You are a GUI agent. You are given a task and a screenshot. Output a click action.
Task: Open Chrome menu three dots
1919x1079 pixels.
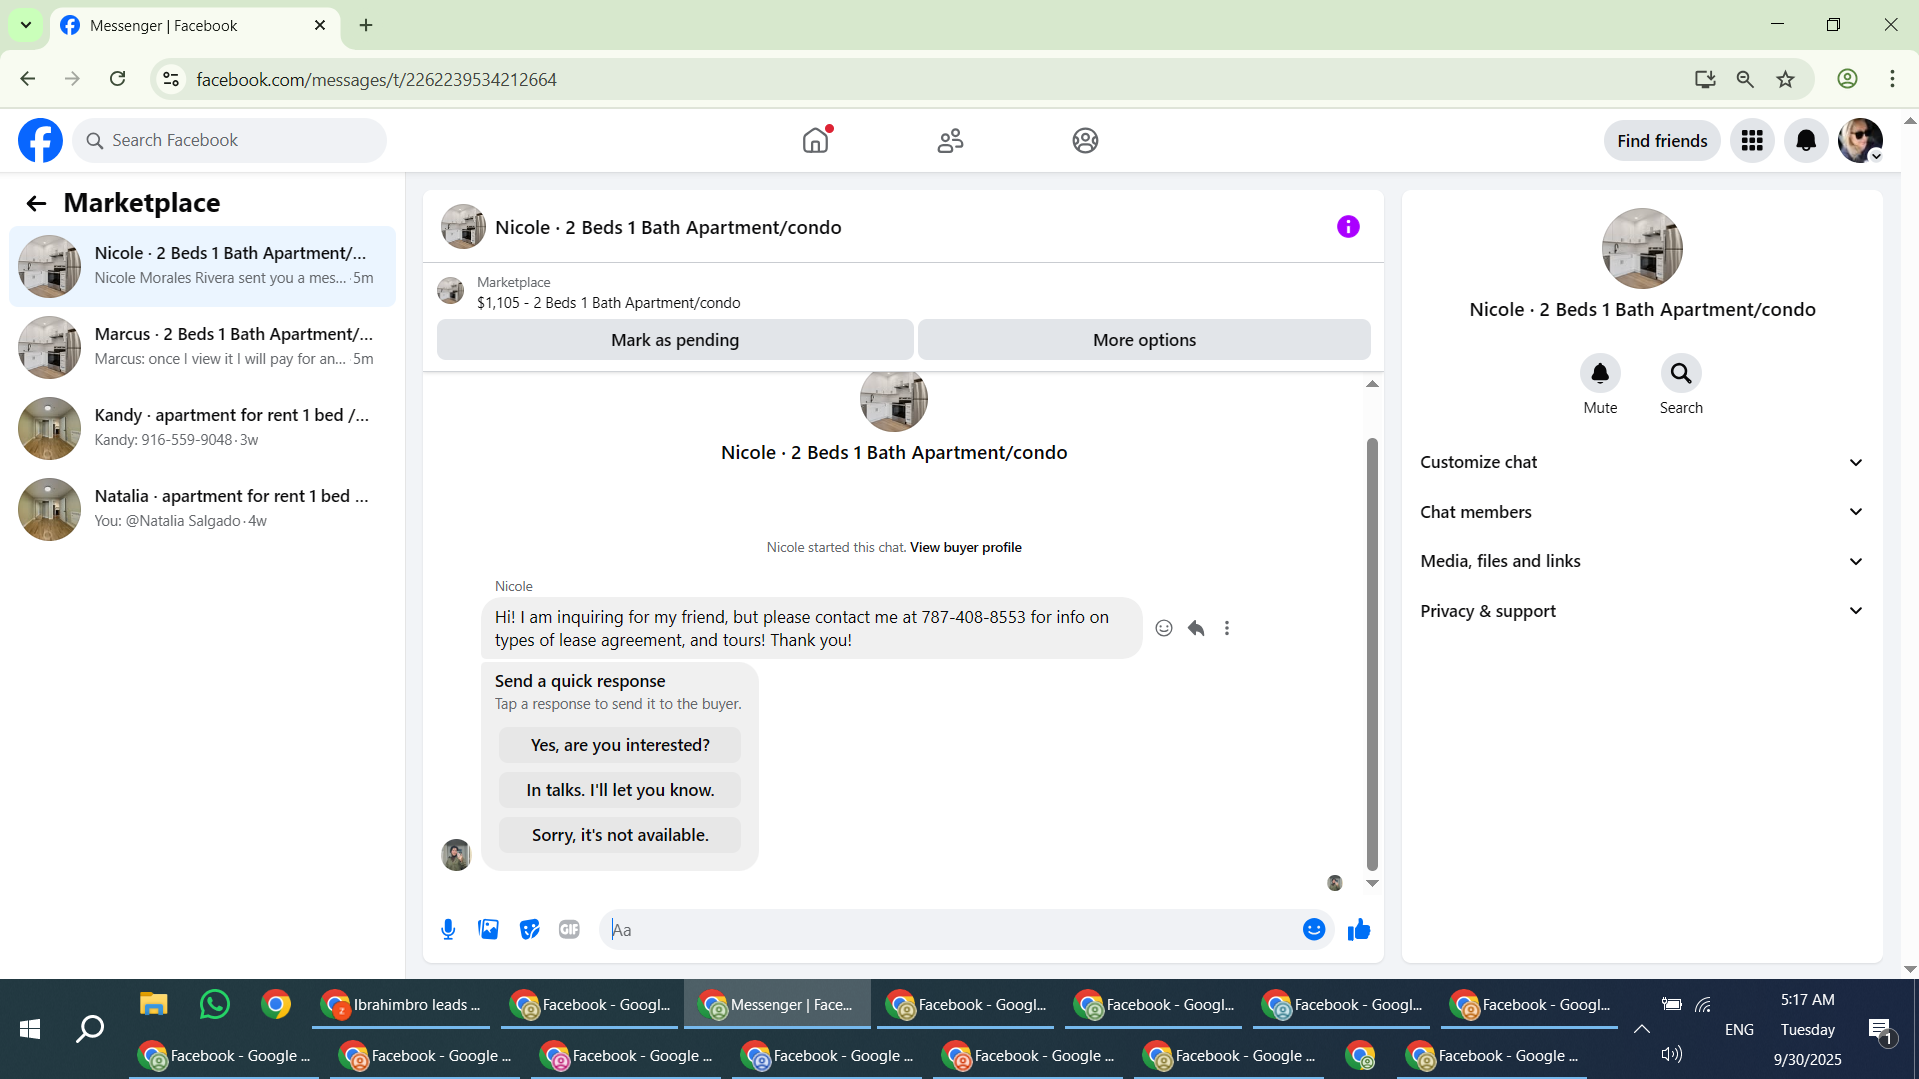click(1892, 79)
